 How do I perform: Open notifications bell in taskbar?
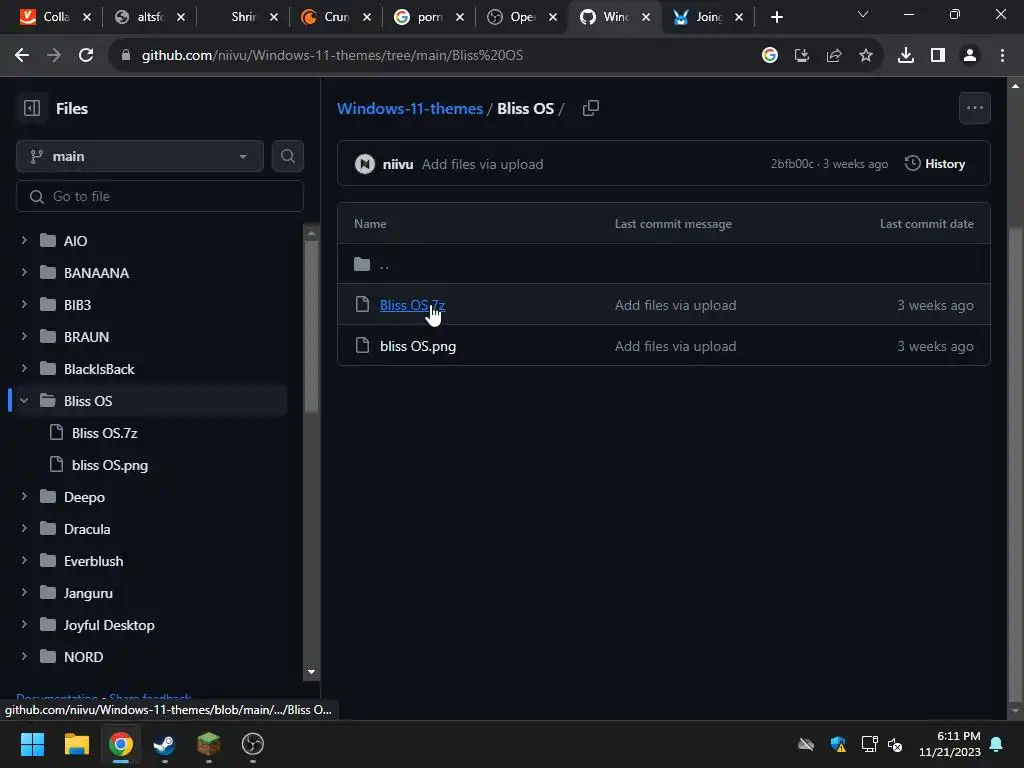click(x=997, y=744)
